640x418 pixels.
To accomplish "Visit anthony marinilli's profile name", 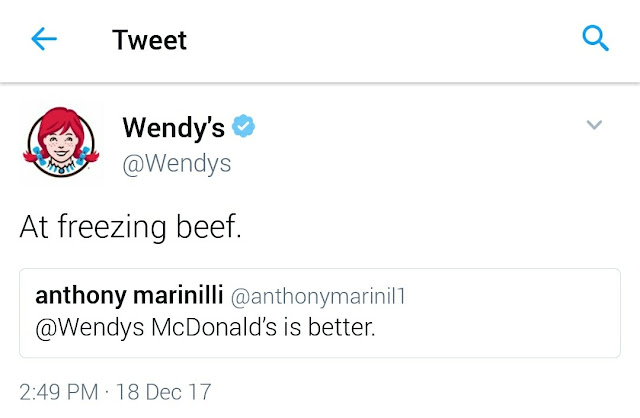I will point(129,295).
